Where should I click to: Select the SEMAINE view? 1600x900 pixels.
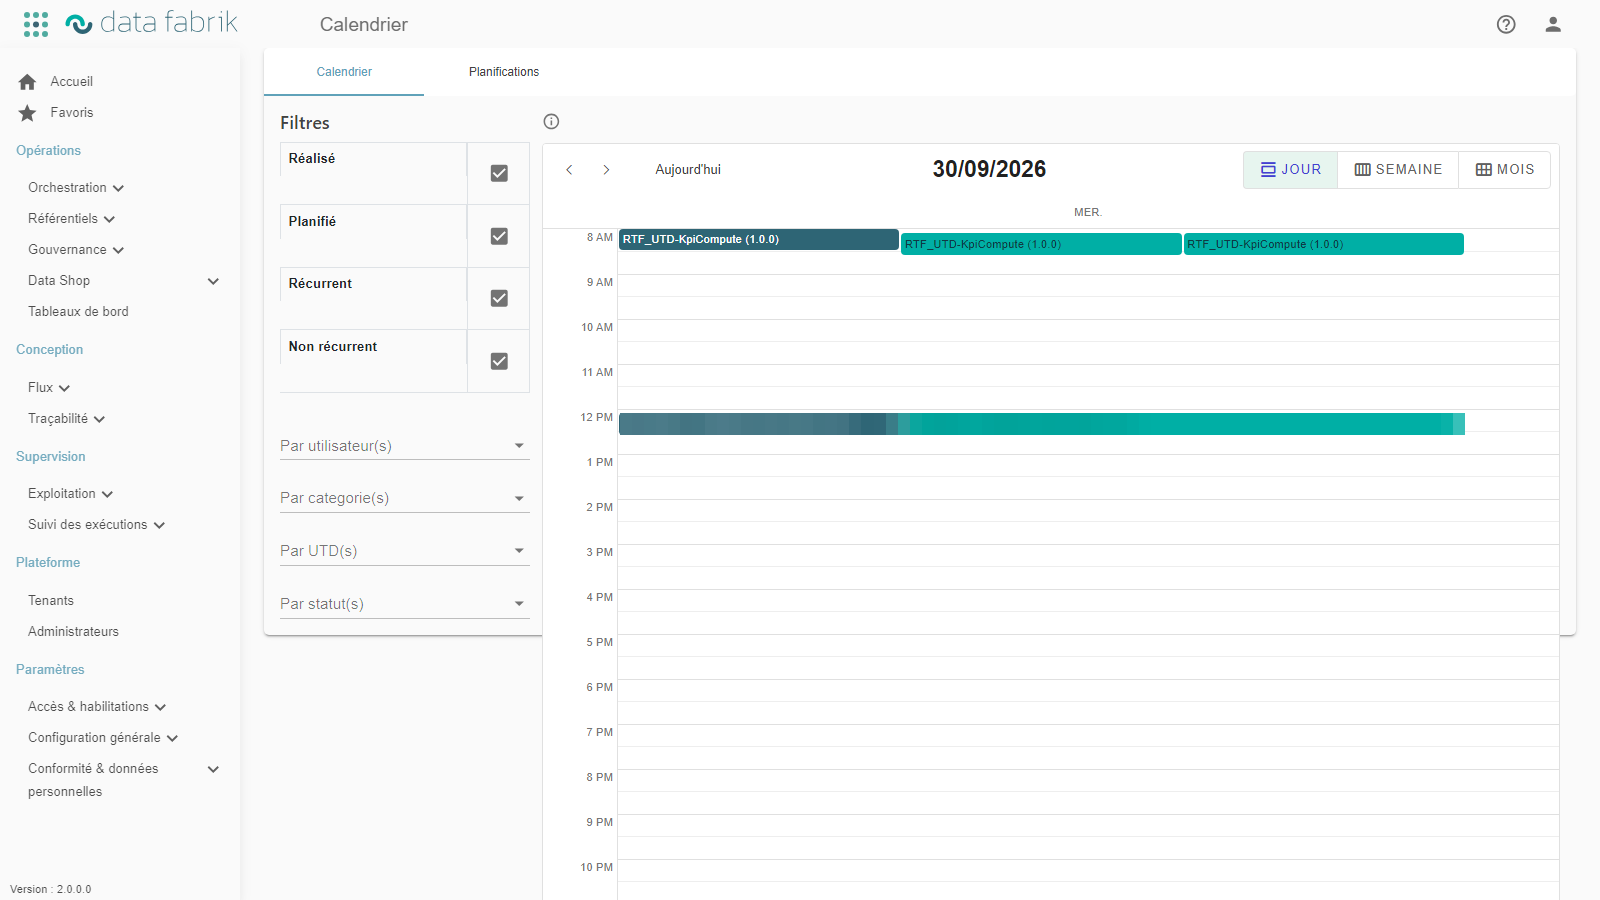coord(1398,170)
